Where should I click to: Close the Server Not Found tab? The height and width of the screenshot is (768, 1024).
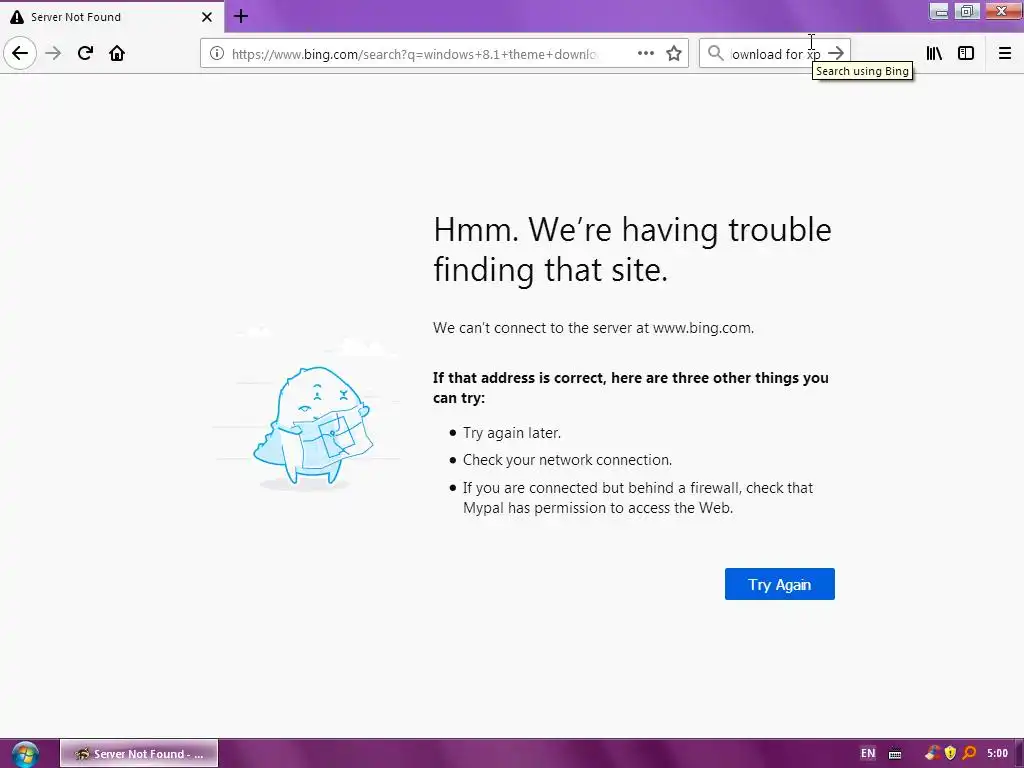coord(207,17)
